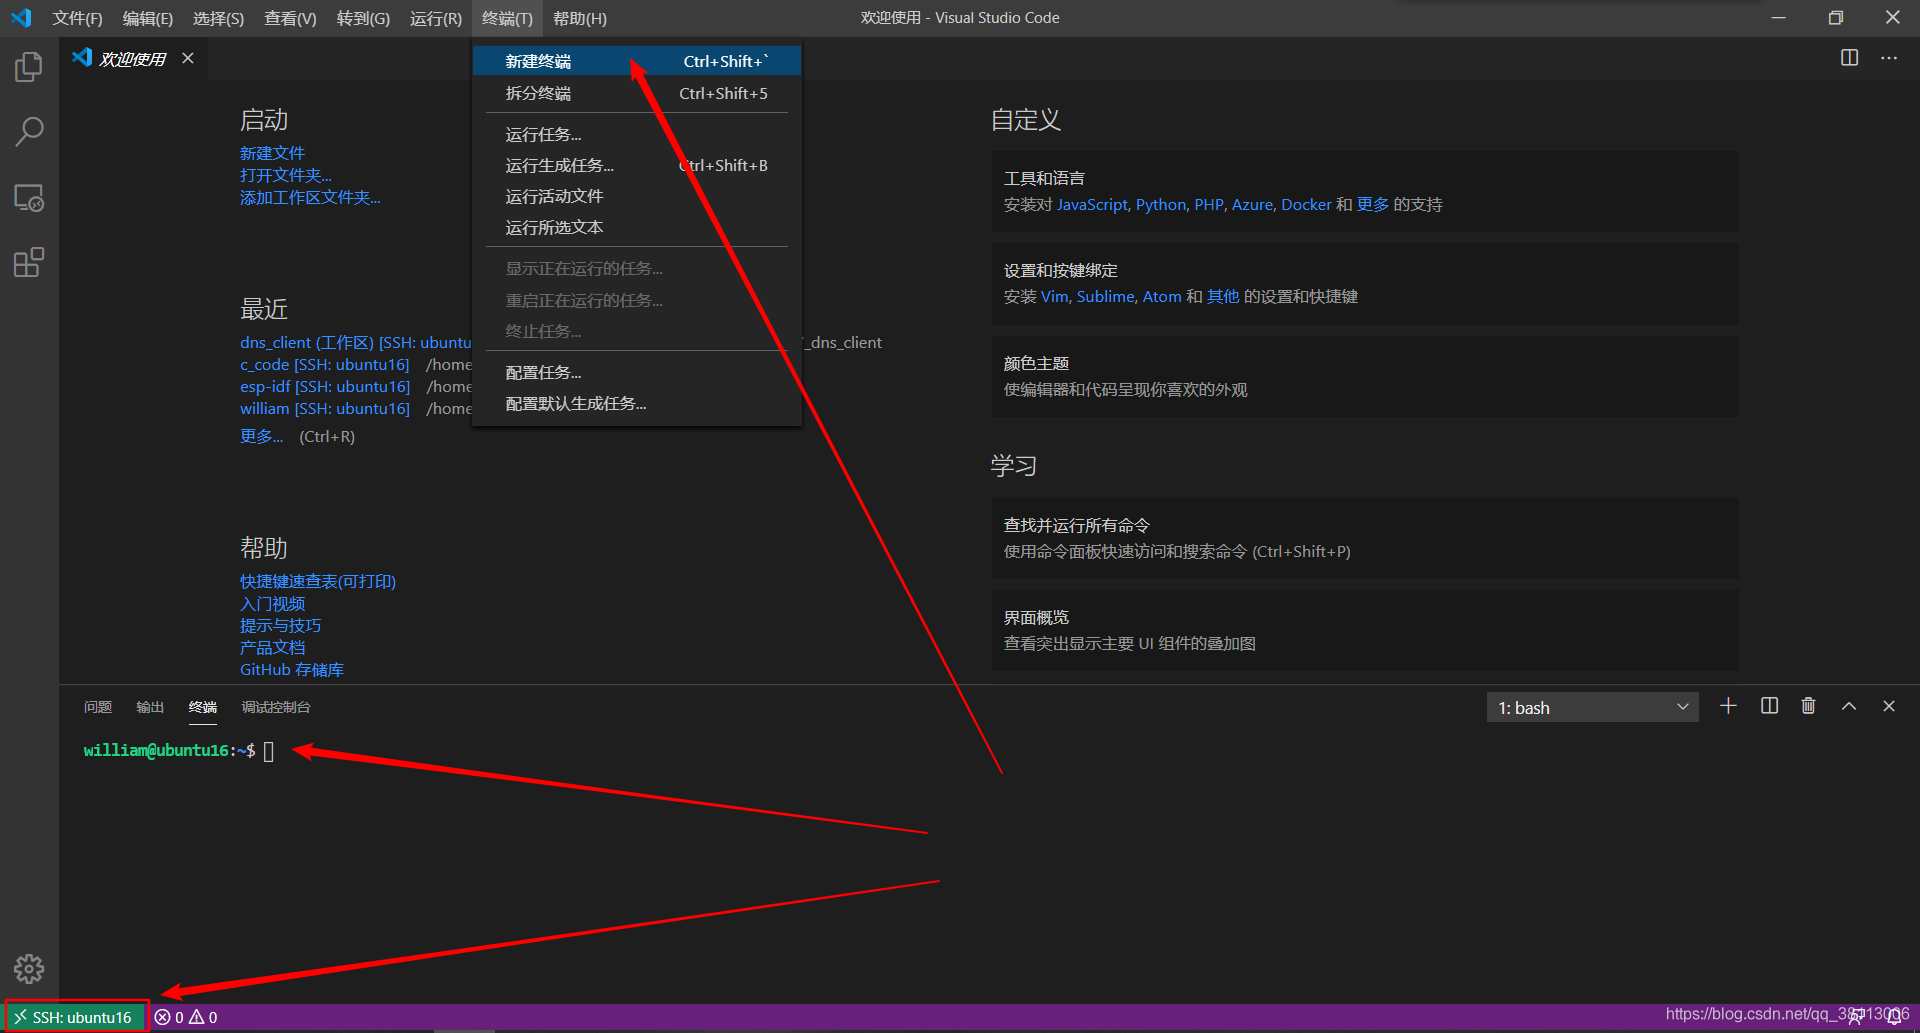Choose 配置任务... menu entry
1920x1033 pixels.
[637, 372]
